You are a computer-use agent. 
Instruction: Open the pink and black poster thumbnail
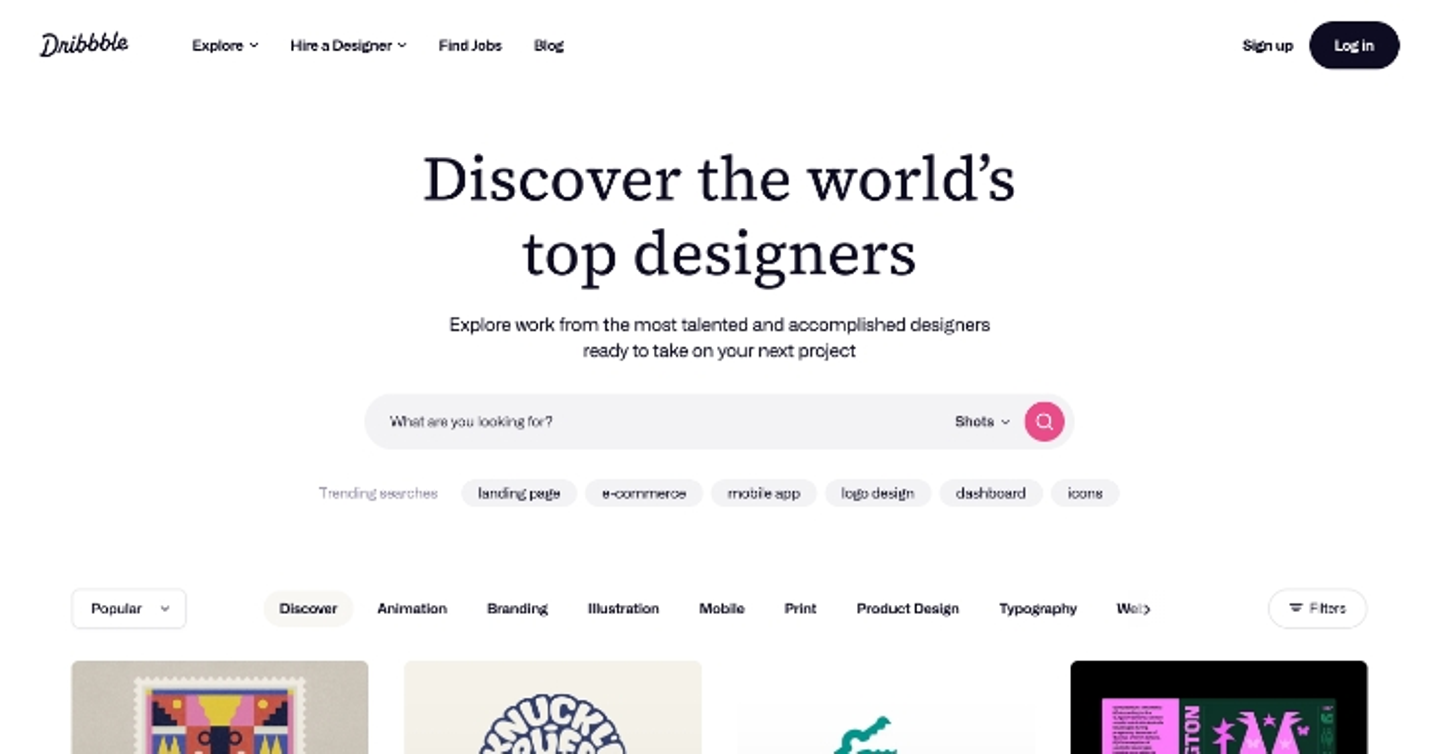pos(1219,707)
